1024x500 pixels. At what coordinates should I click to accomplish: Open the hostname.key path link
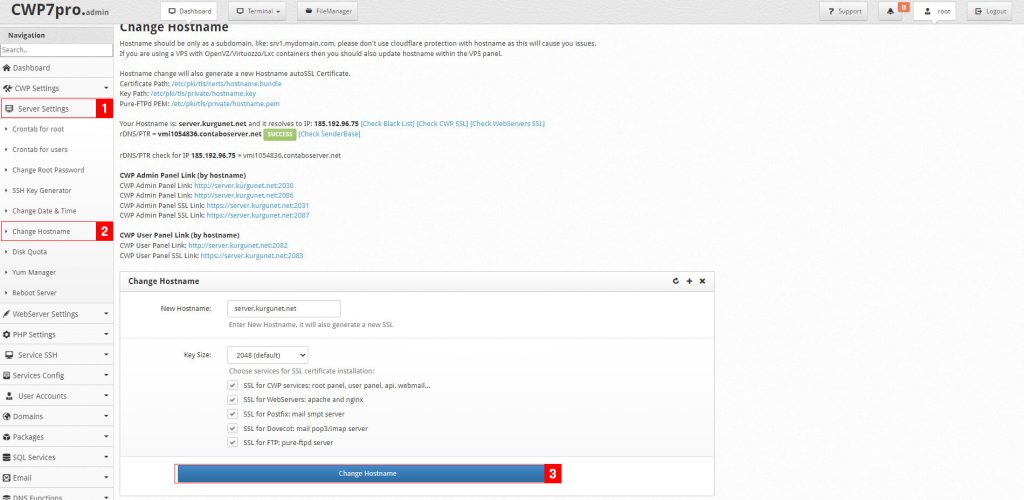click(x=203, y=93)
